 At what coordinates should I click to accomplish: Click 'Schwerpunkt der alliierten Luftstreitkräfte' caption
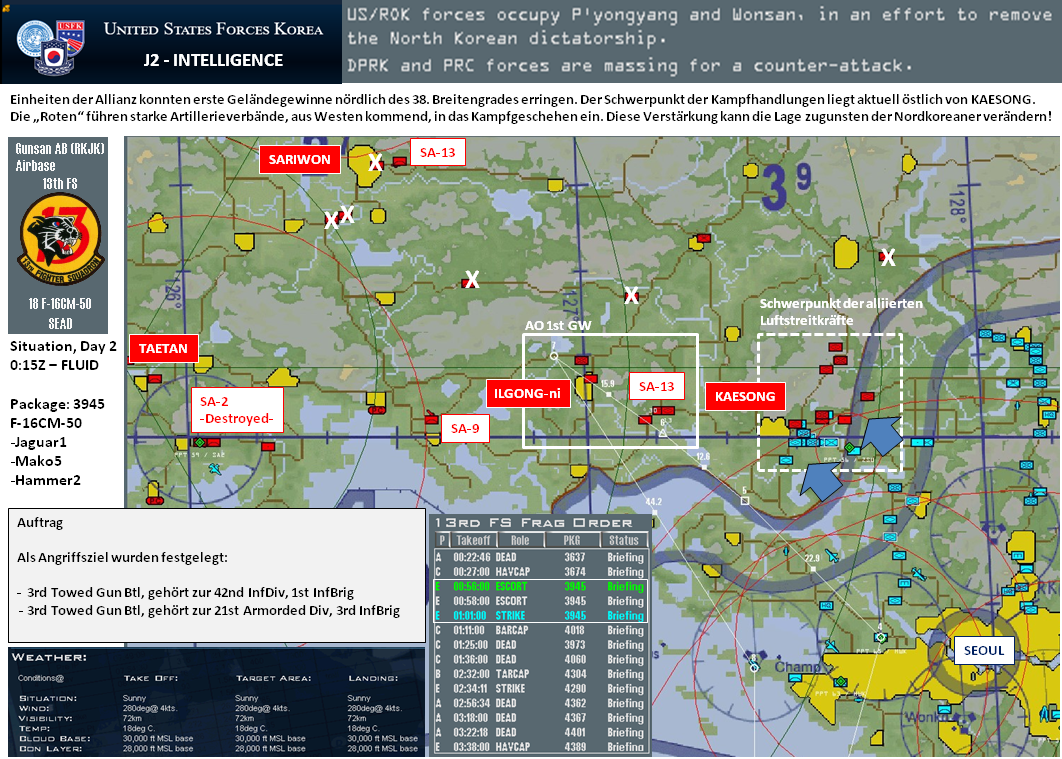pyautogui.click(x=841, y=311)
